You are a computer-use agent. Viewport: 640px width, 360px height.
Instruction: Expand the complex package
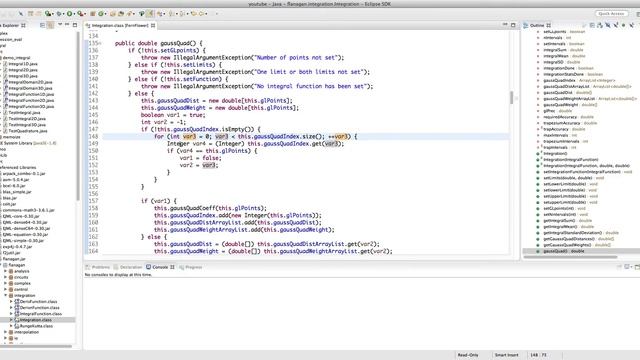click(6, 283)
